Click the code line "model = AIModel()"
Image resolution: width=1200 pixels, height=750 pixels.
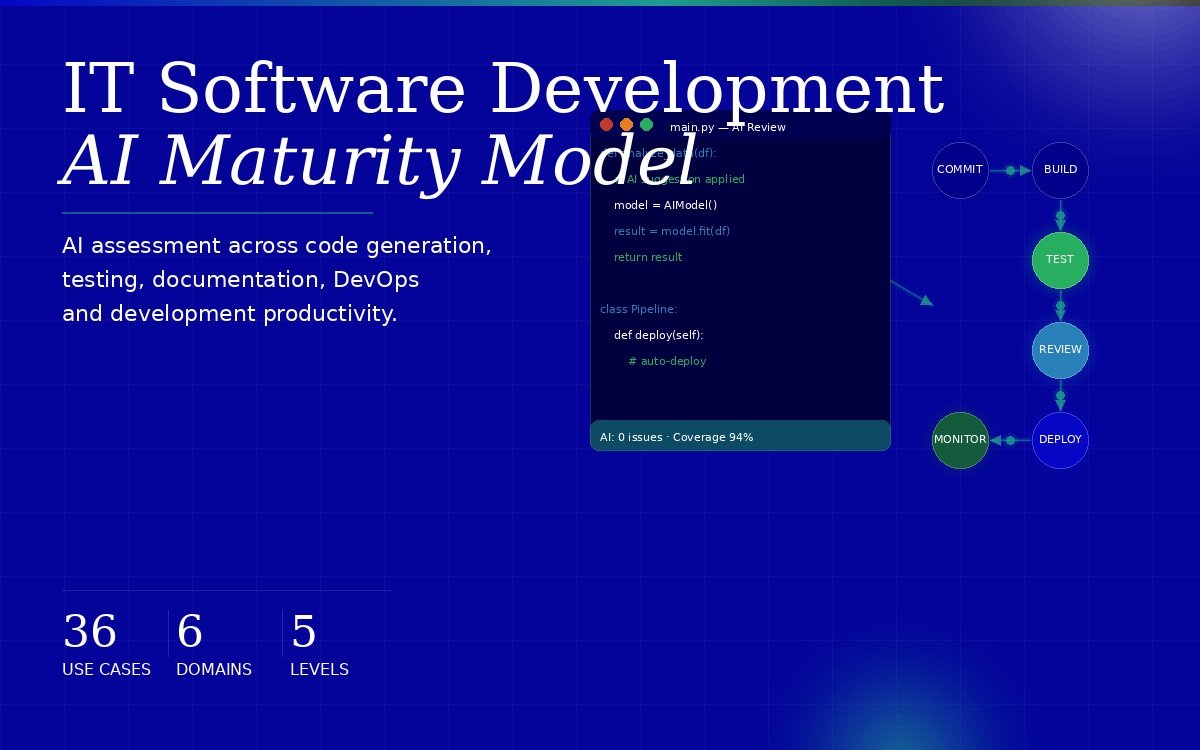(665, 205)
